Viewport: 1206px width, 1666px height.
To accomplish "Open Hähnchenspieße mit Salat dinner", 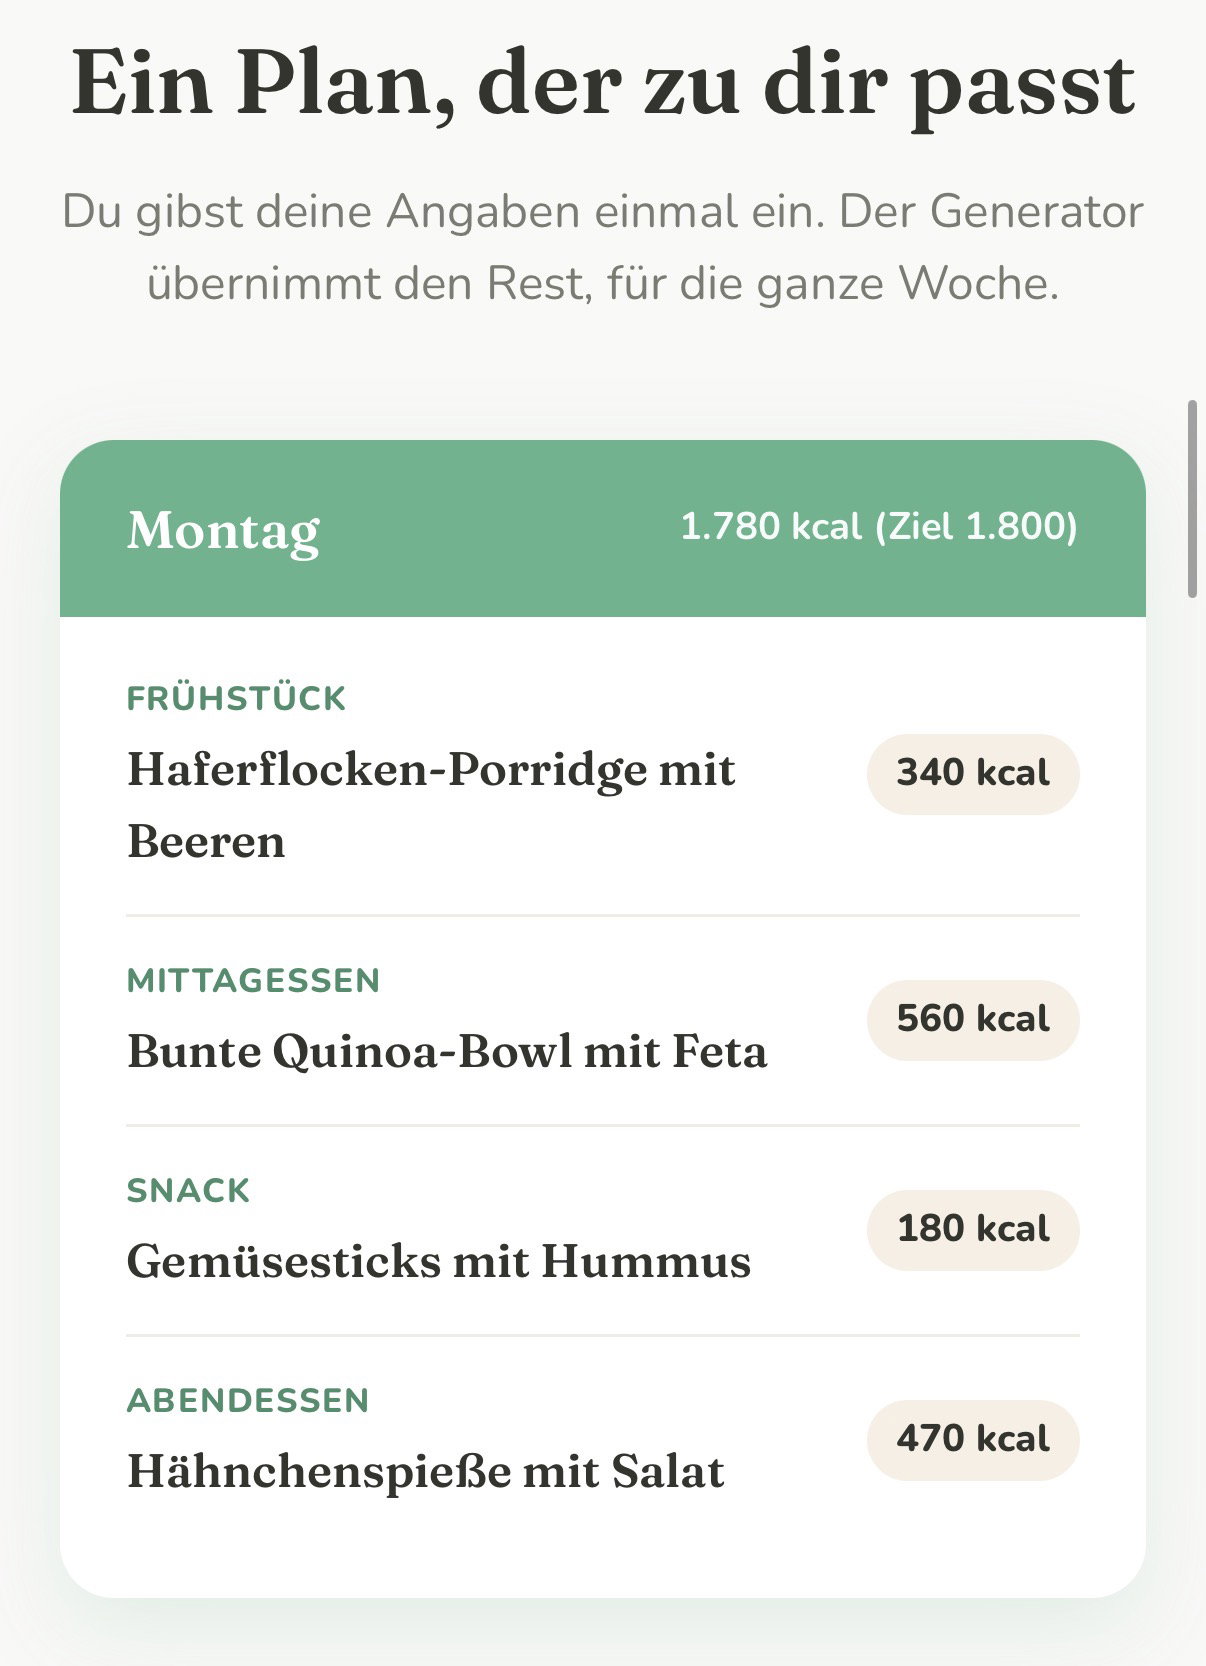I will pyautogui.click(x=426, y=1471).
